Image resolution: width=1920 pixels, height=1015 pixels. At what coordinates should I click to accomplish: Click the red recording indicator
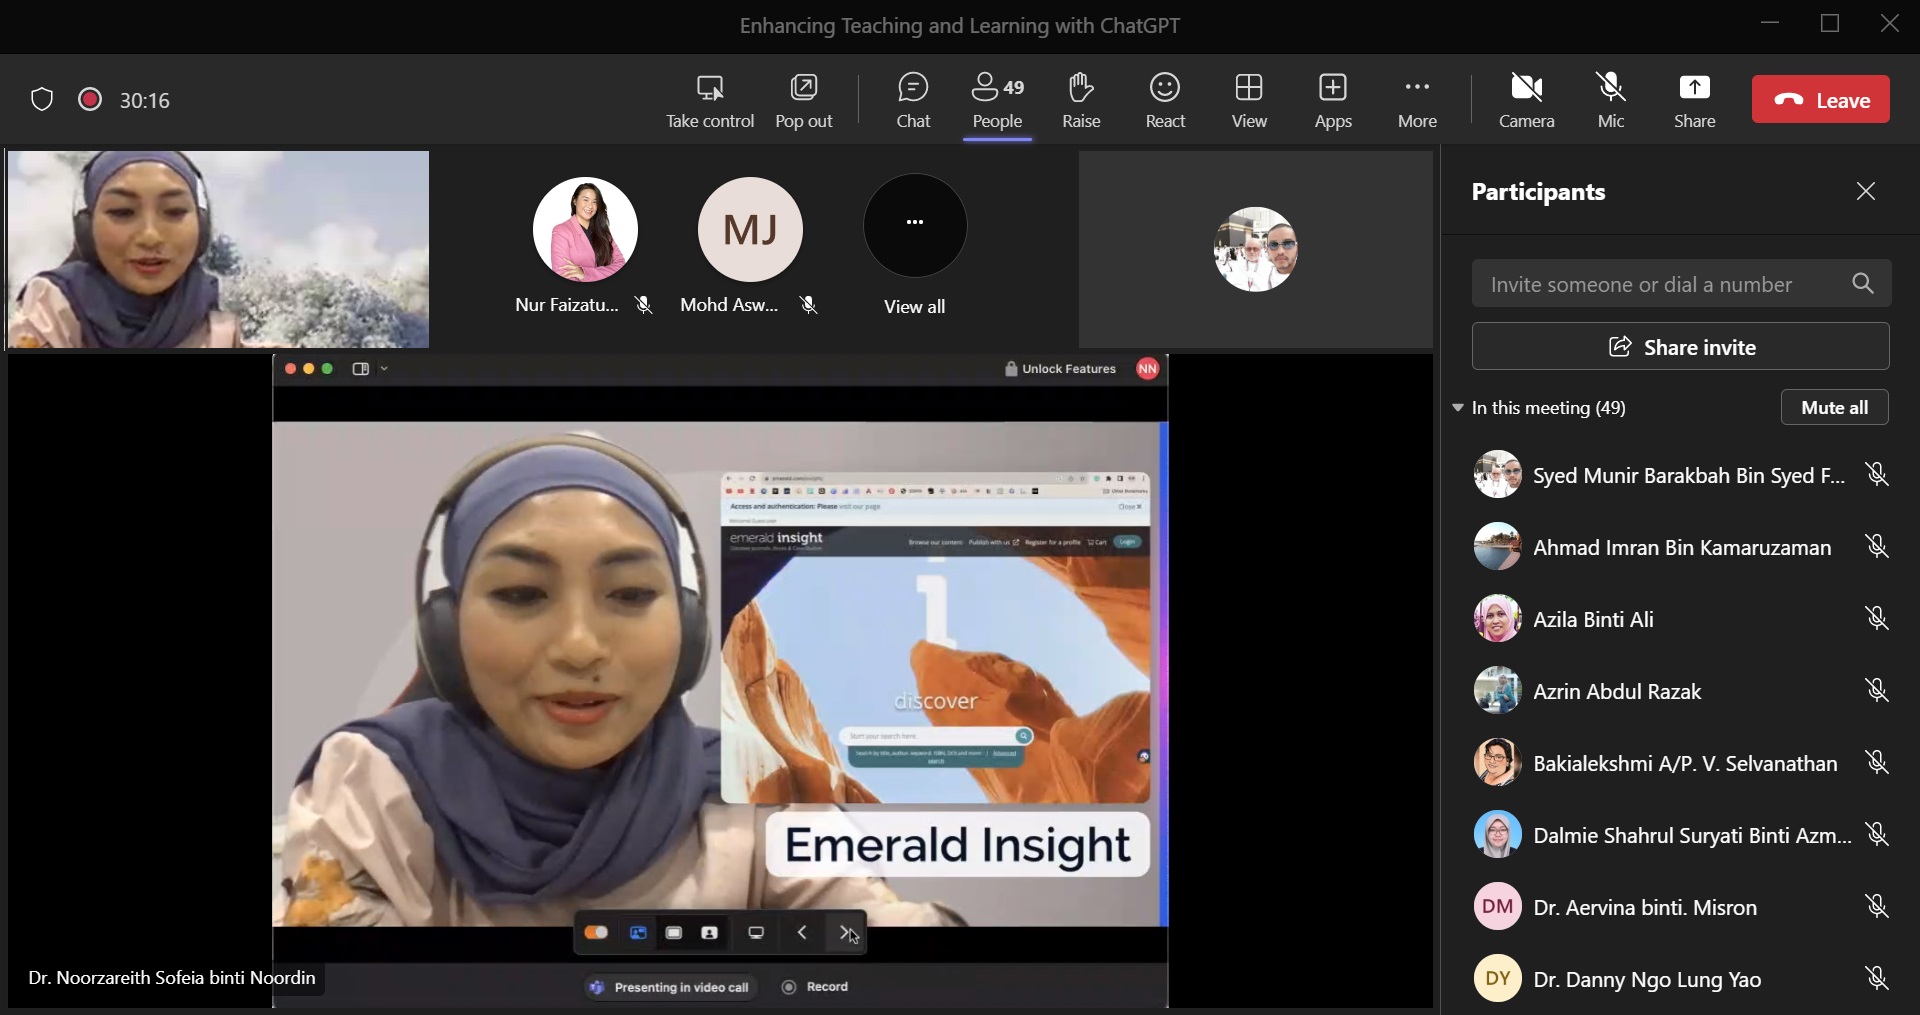(x=90, y=99)
